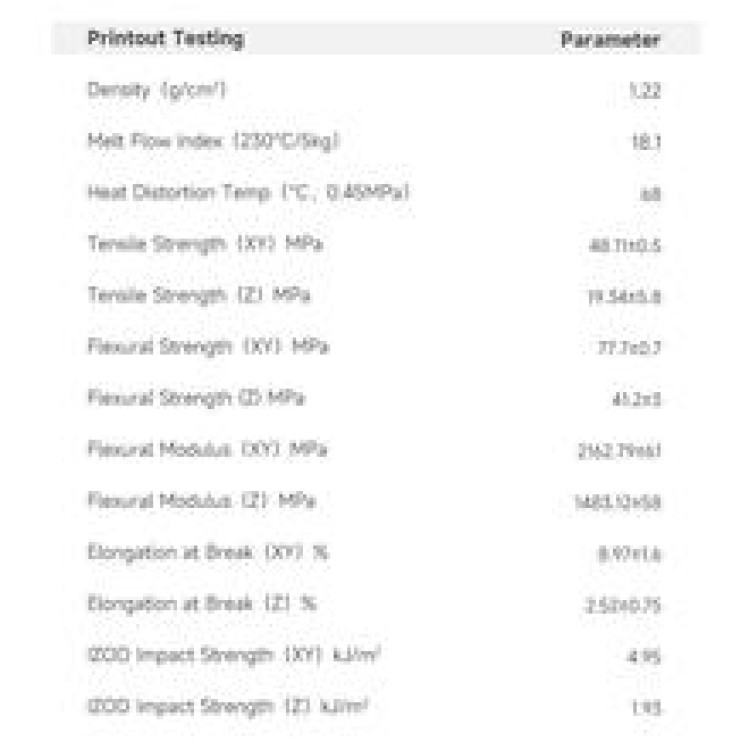The image size is (750, 750).
Task: Select the Melt Flow Index value 18.1
Action: pos(645,142)
